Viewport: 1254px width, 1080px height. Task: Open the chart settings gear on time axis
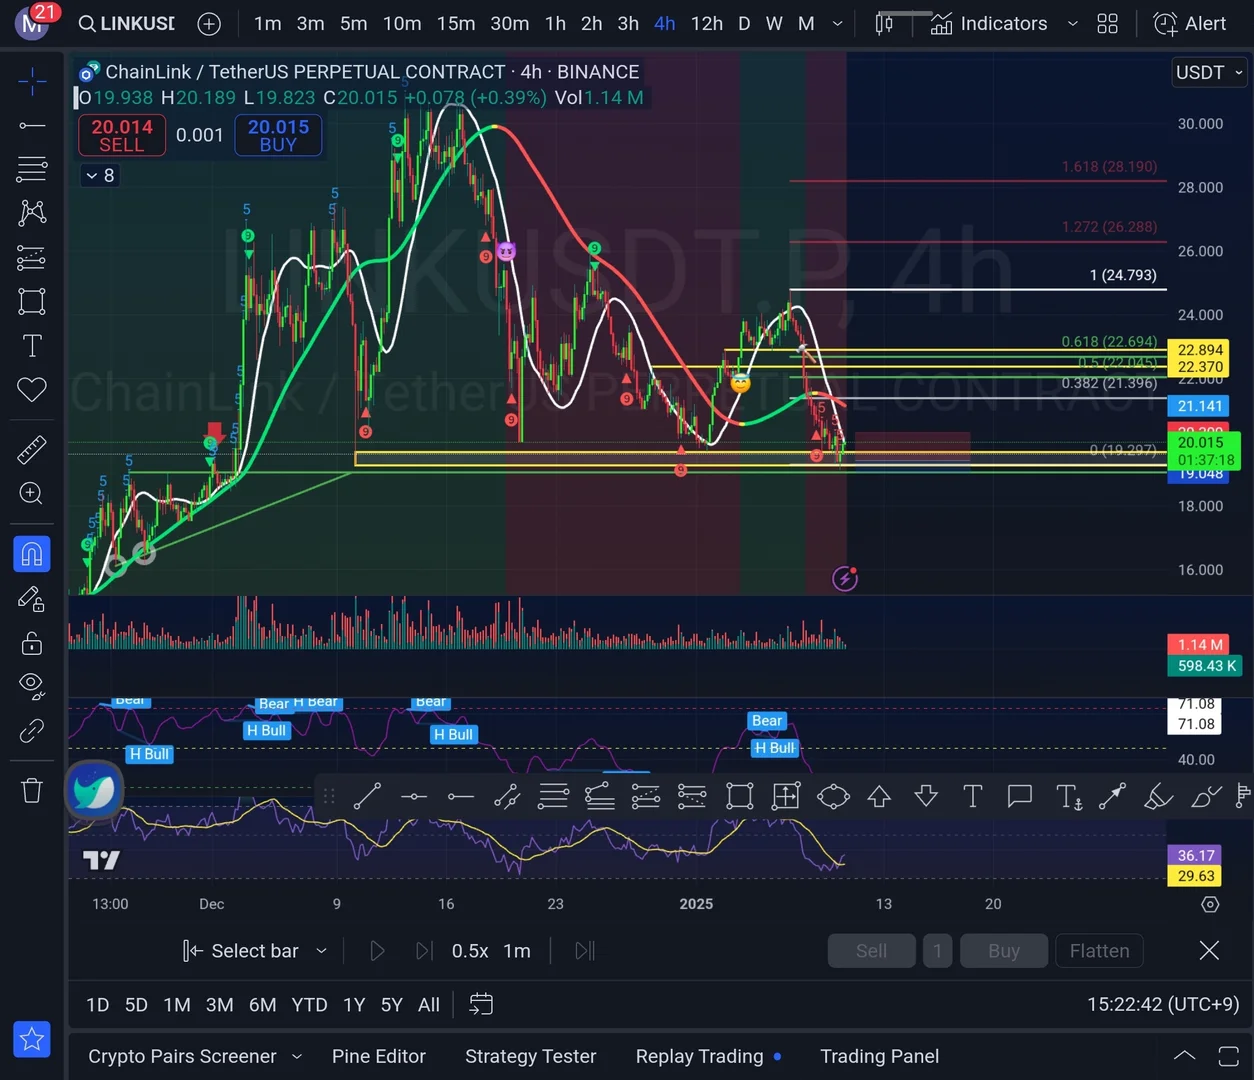1210,904
